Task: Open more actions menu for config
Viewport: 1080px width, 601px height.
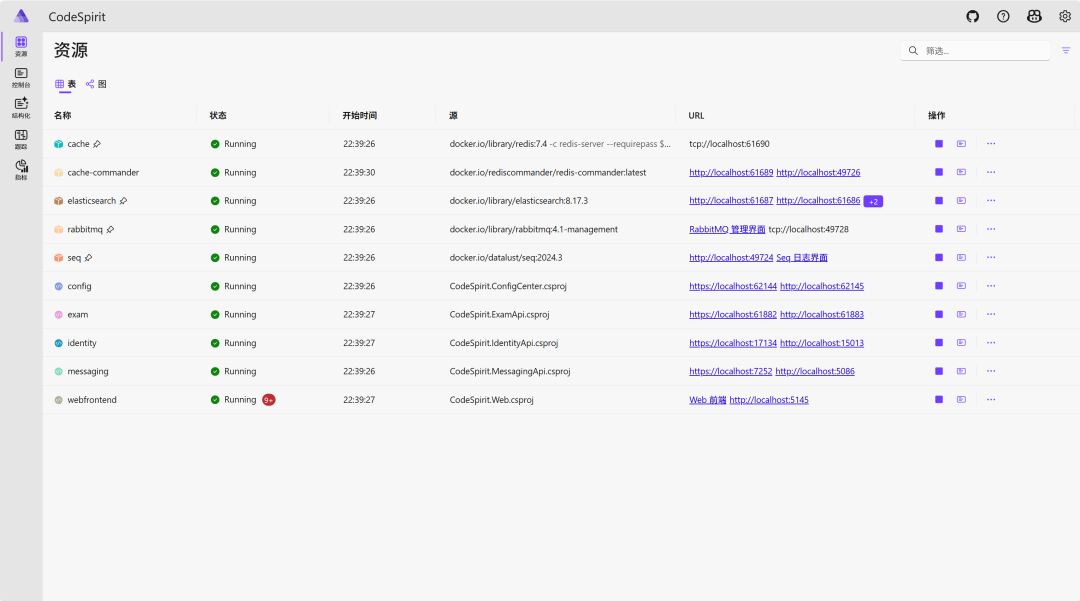Action: [x=991, y=286]
